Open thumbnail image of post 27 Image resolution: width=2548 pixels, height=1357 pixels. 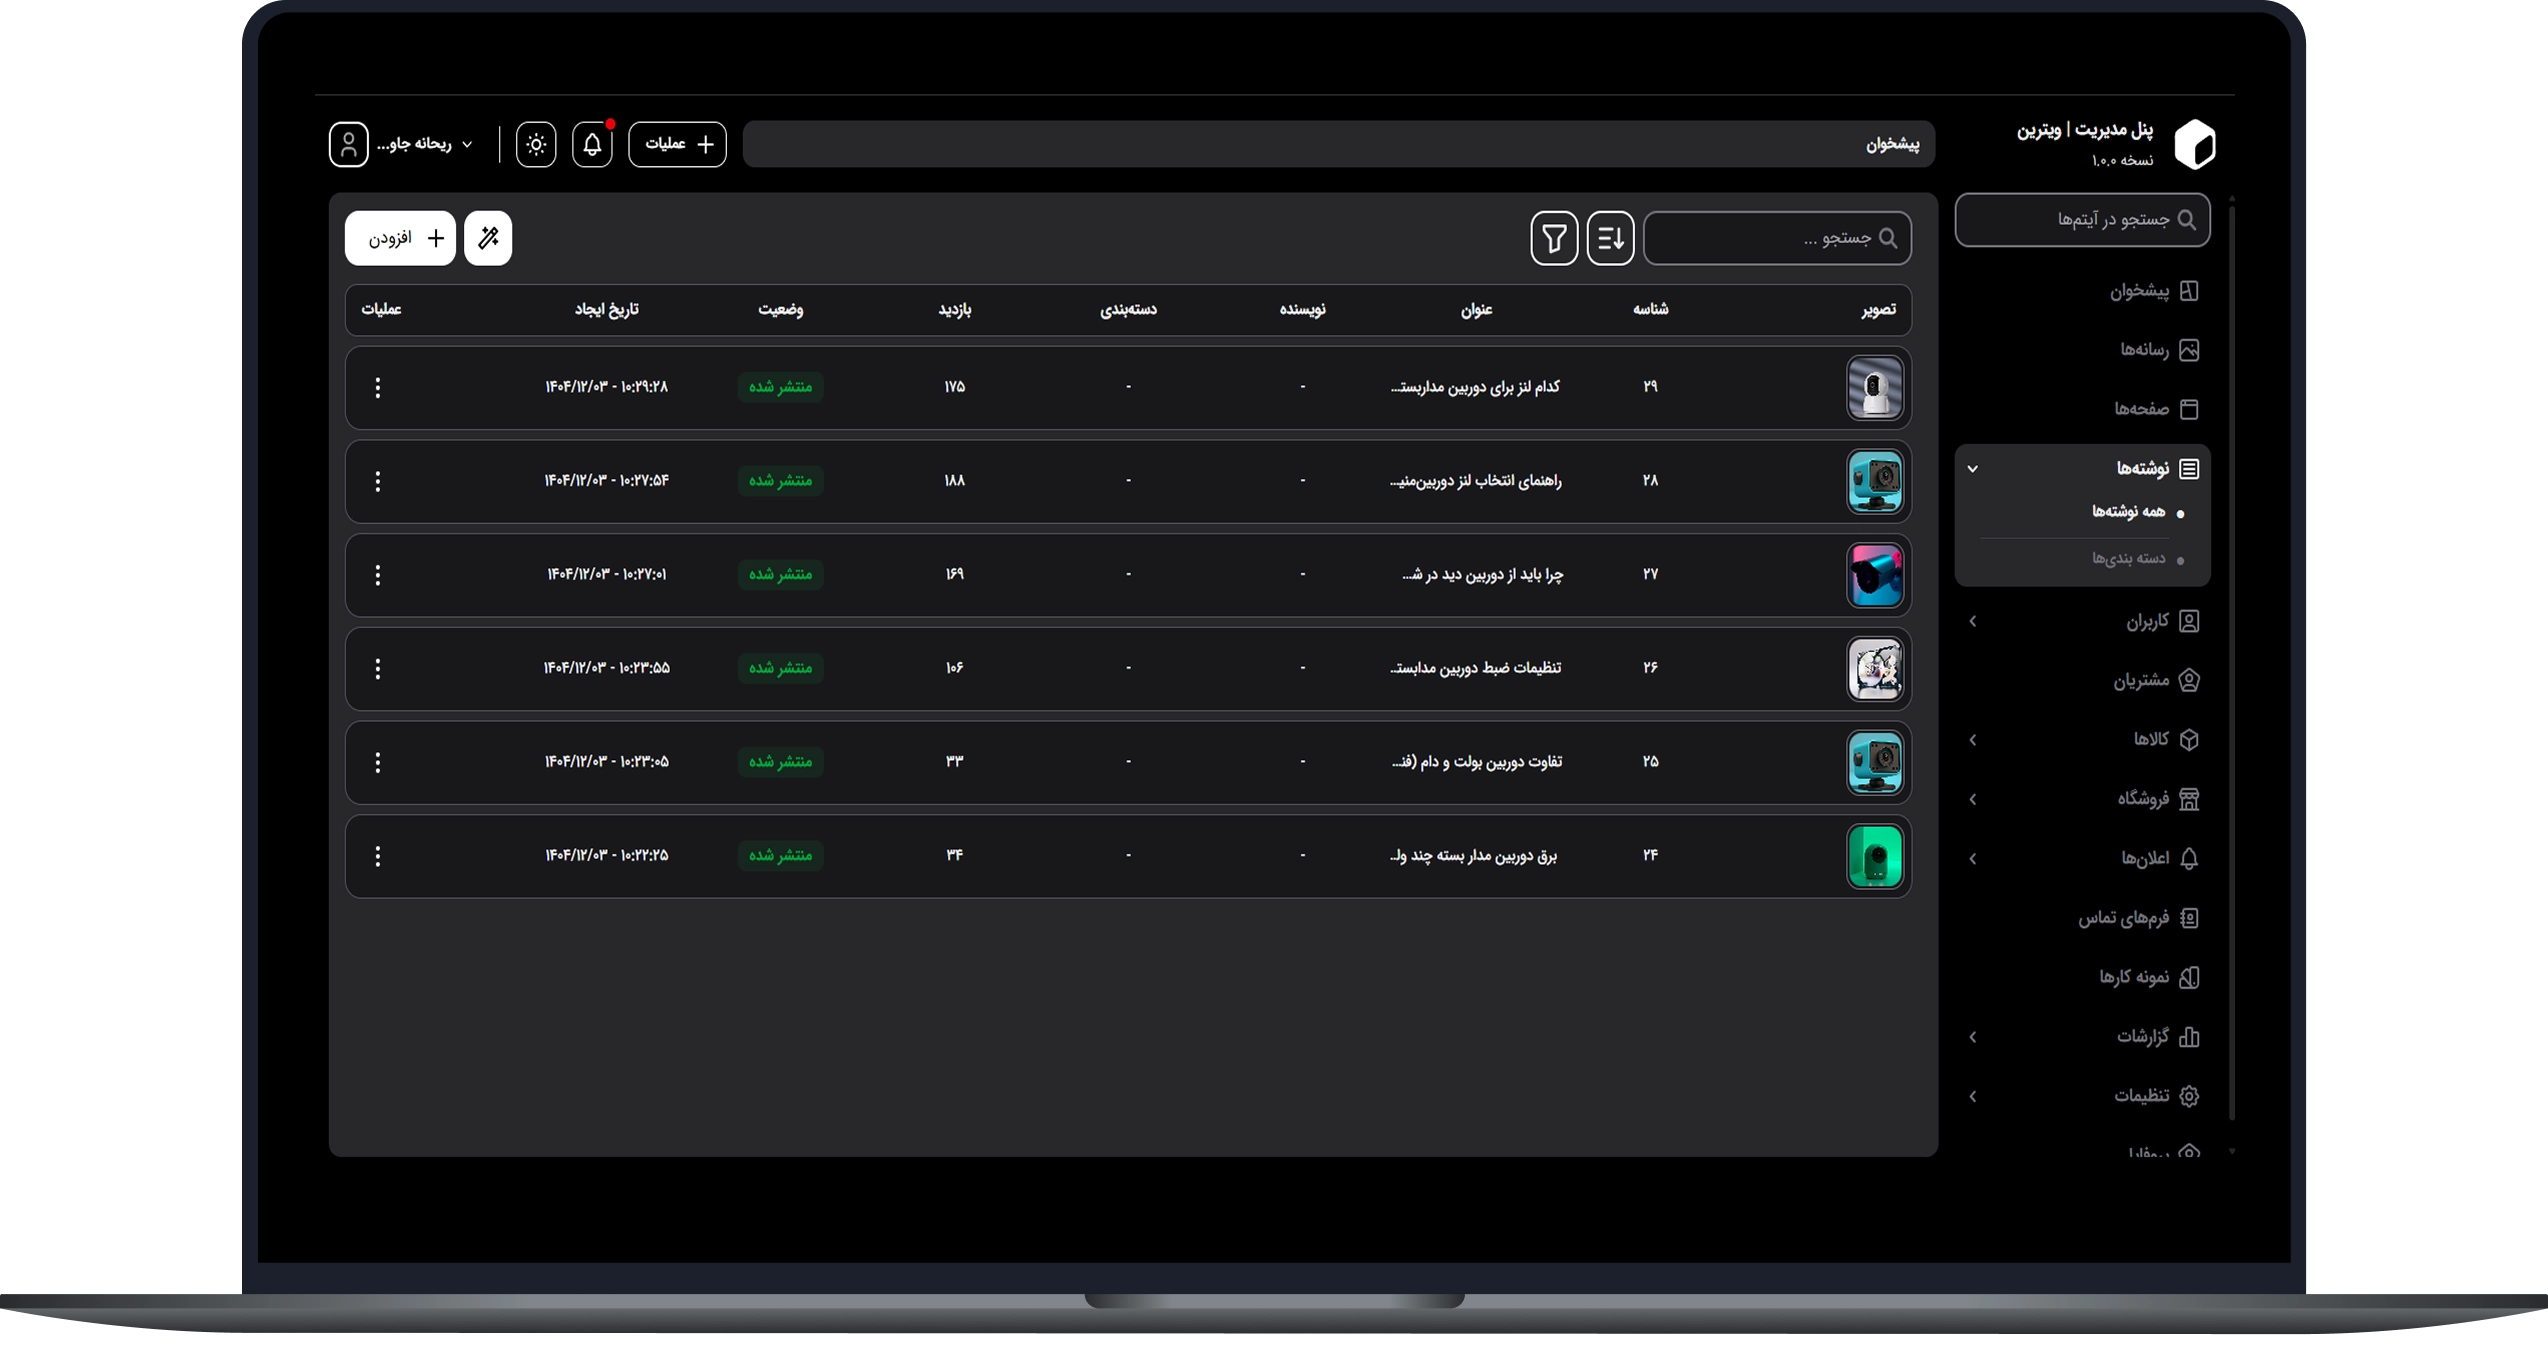pyautogui.click(x=1874, y=575)
